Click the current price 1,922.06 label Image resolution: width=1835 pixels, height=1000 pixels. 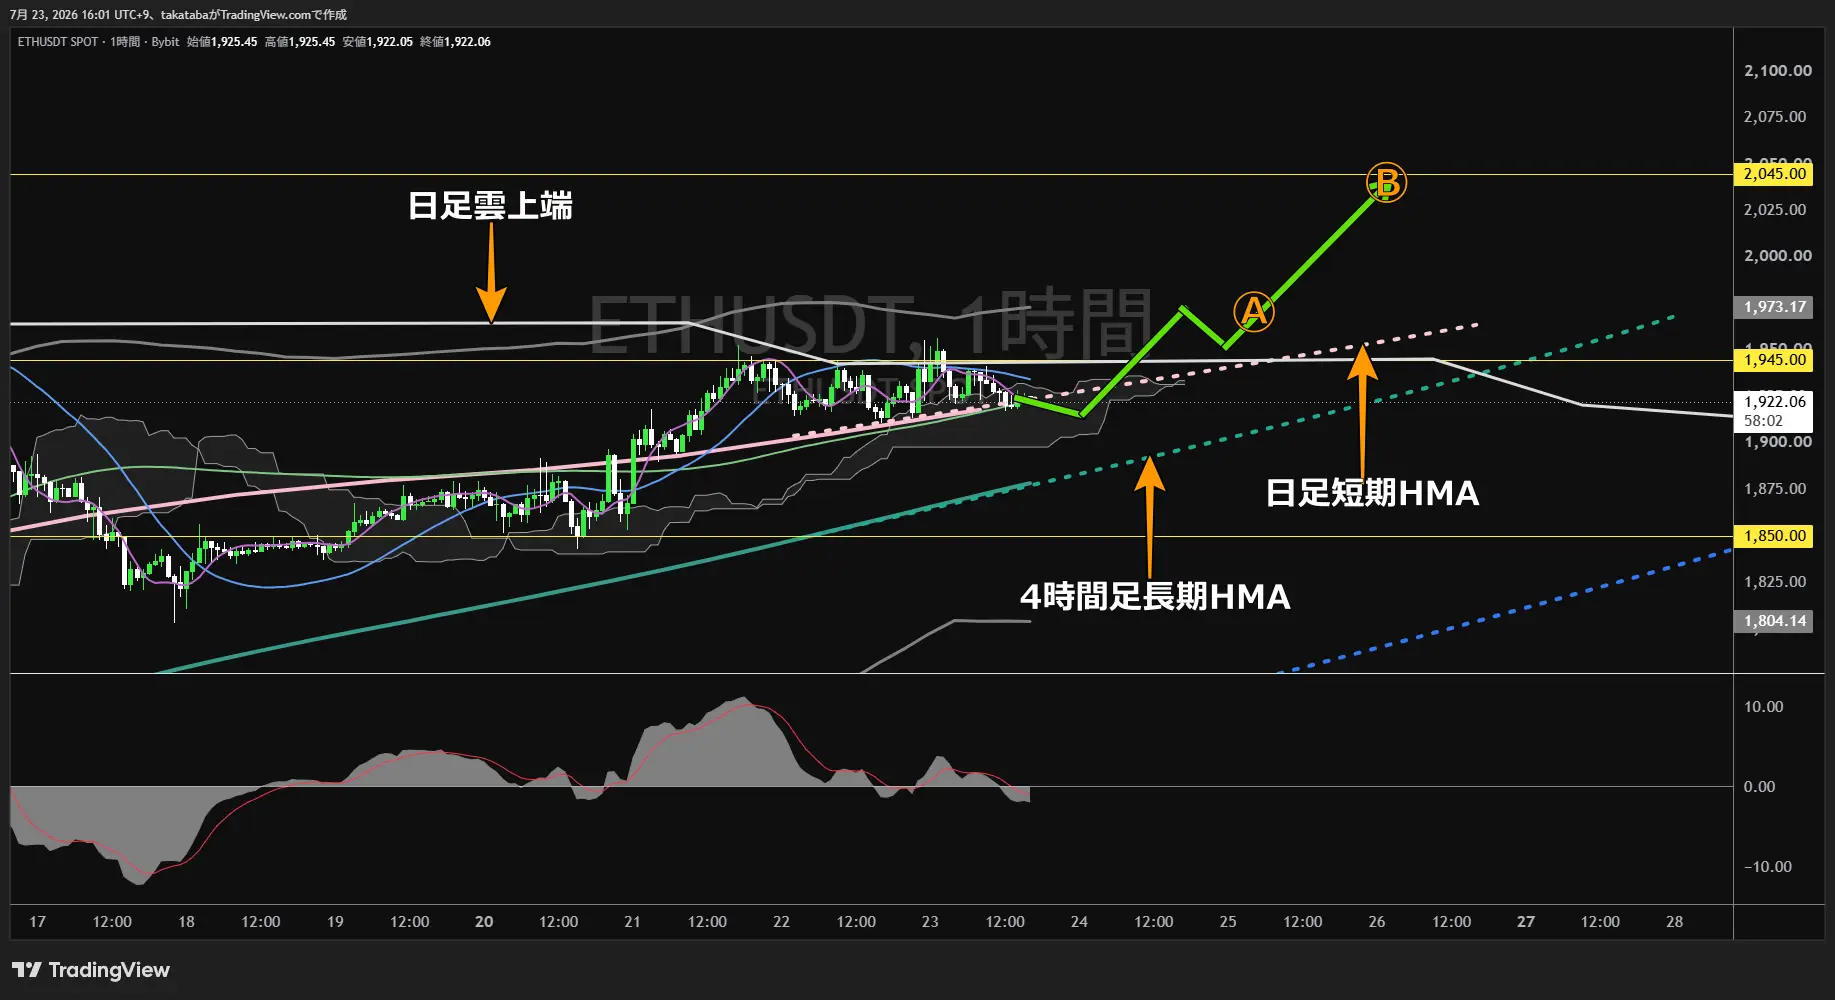(x=1774, y=402)
